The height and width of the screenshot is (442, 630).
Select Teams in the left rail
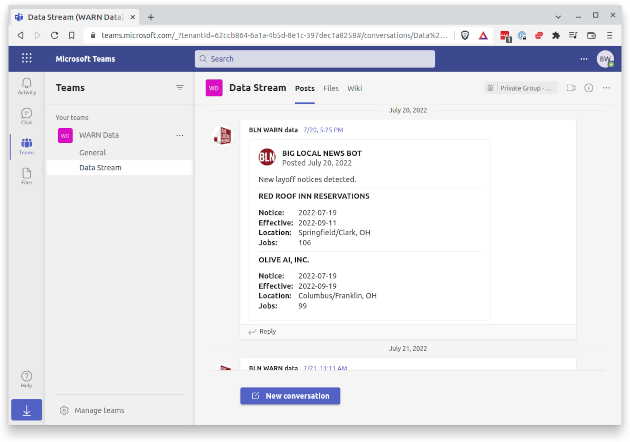click(x=27, y=146)
